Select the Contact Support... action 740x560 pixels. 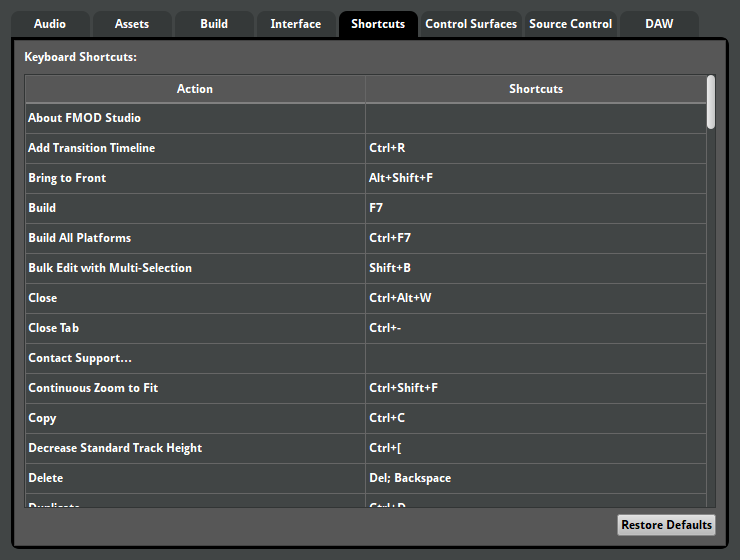point(195,358)
